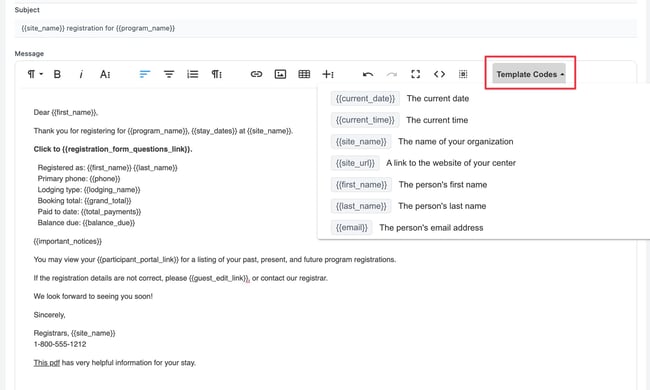Open the font size tool
The image size is (650, 390).
[x=105, y=74]
